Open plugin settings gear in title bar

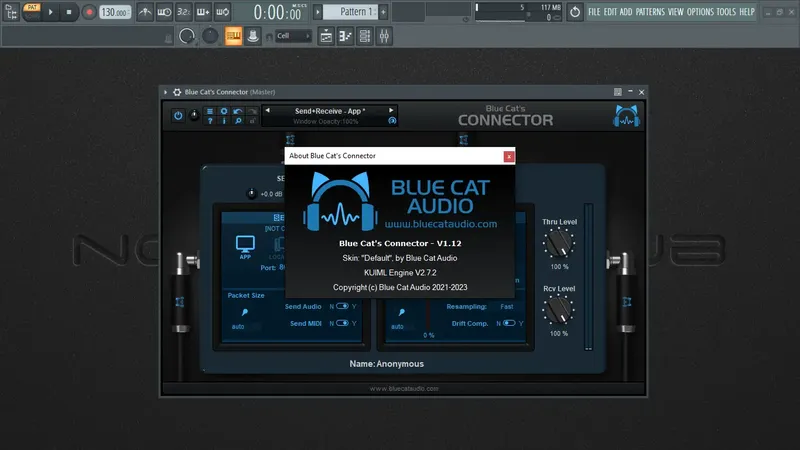click(177, 92)
